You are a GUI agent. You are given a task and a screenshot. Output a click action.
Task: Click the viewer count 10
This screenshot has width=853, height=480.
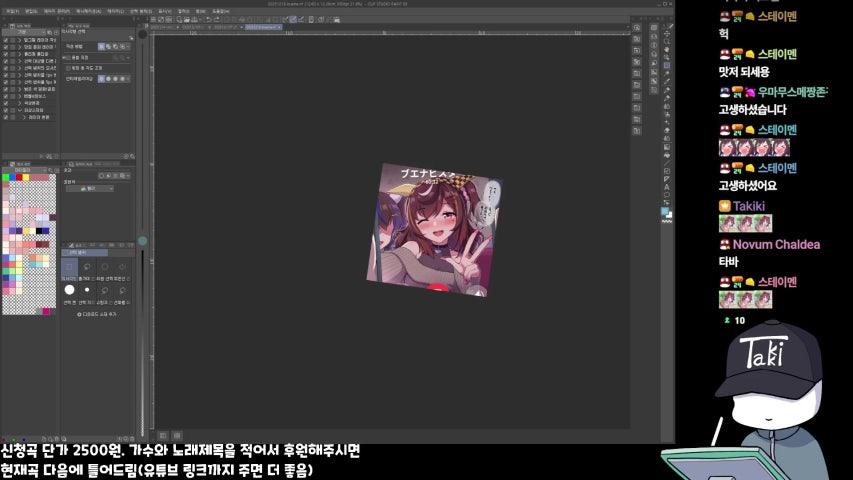pyautogui.click(x=739, y=321)
